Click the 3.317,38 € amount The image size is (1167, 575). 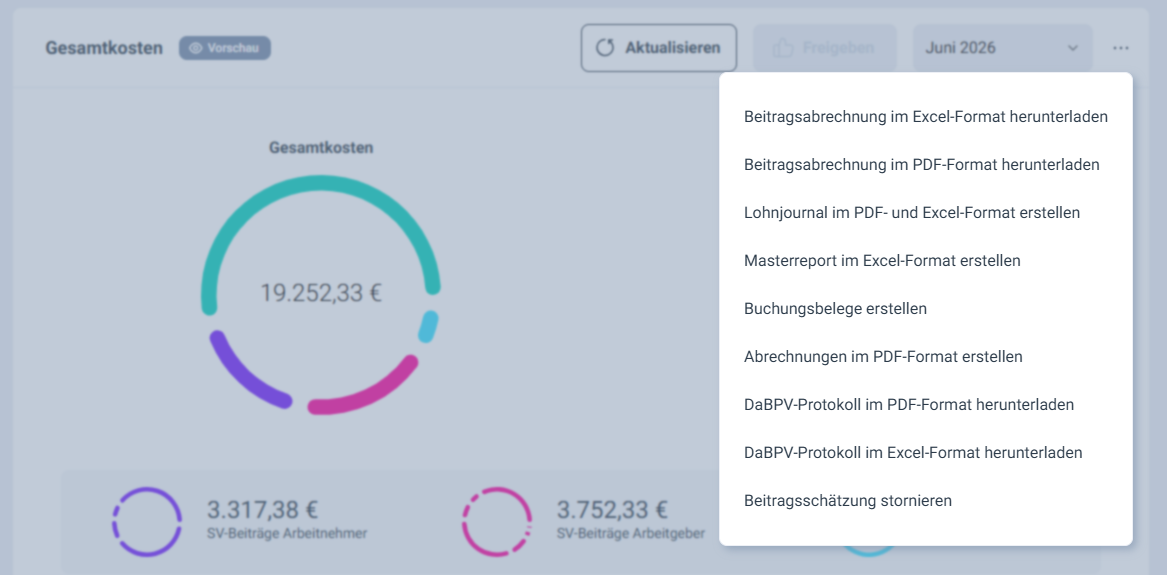pos(262,510)
